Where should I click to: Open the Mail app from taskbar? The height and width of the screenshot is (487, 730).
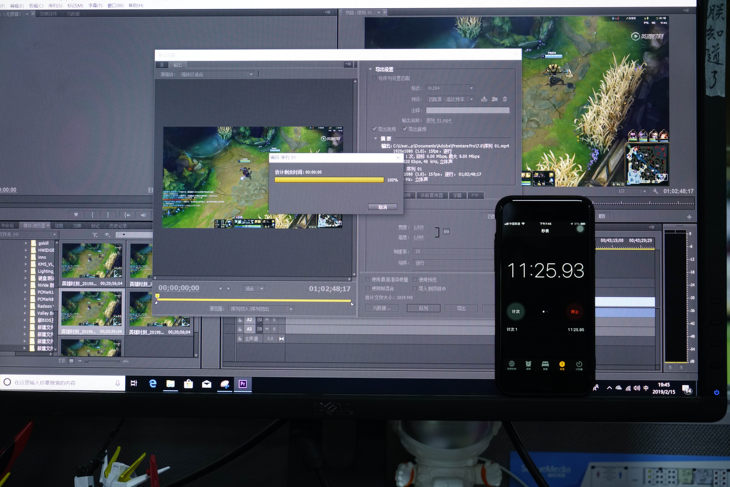coord(206,384)
